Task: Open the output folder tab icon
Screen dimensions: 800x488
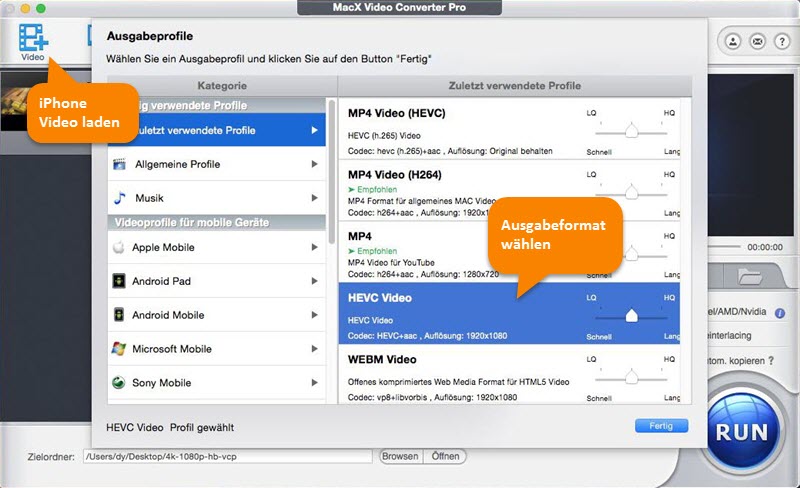Action: pyautogui.click(x=750, y=276)
